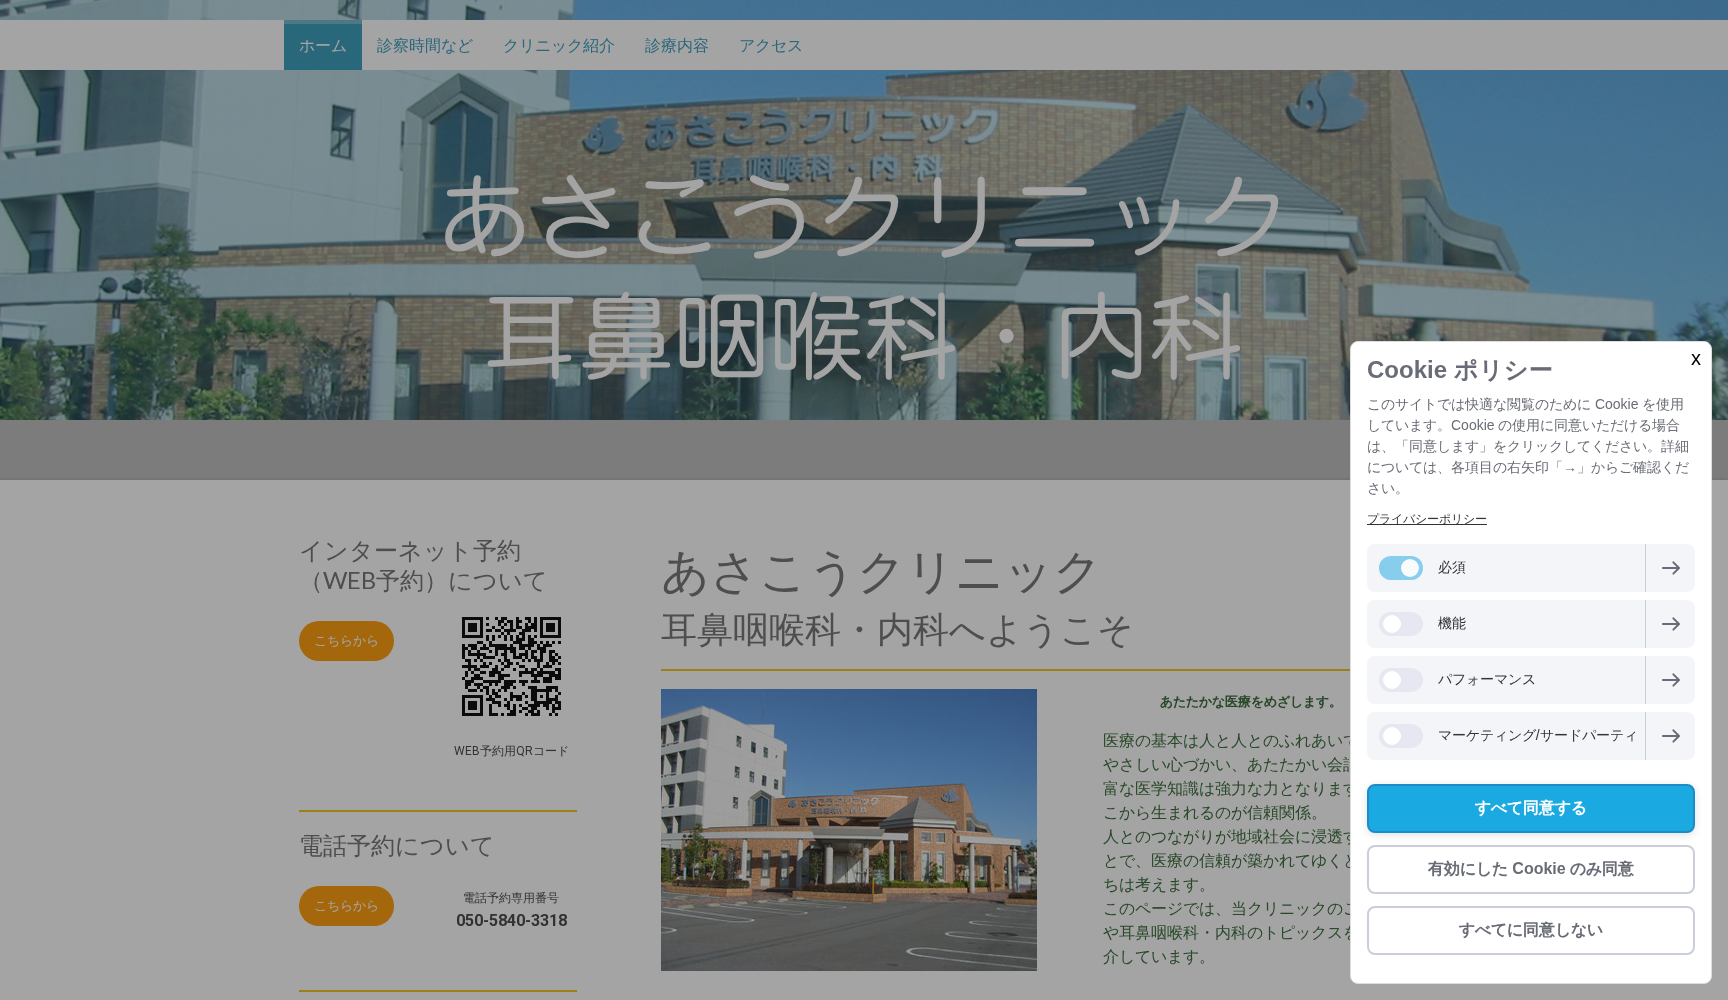
Task: Open 機能 cookie details using right-arrow icon
Action: pyautogui.click(x=1670, y=624)
